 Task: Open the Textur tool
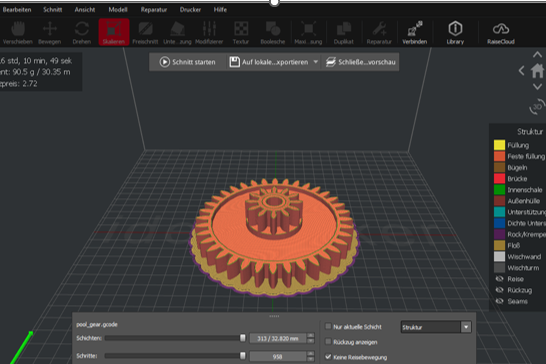(x=241, y=32)
